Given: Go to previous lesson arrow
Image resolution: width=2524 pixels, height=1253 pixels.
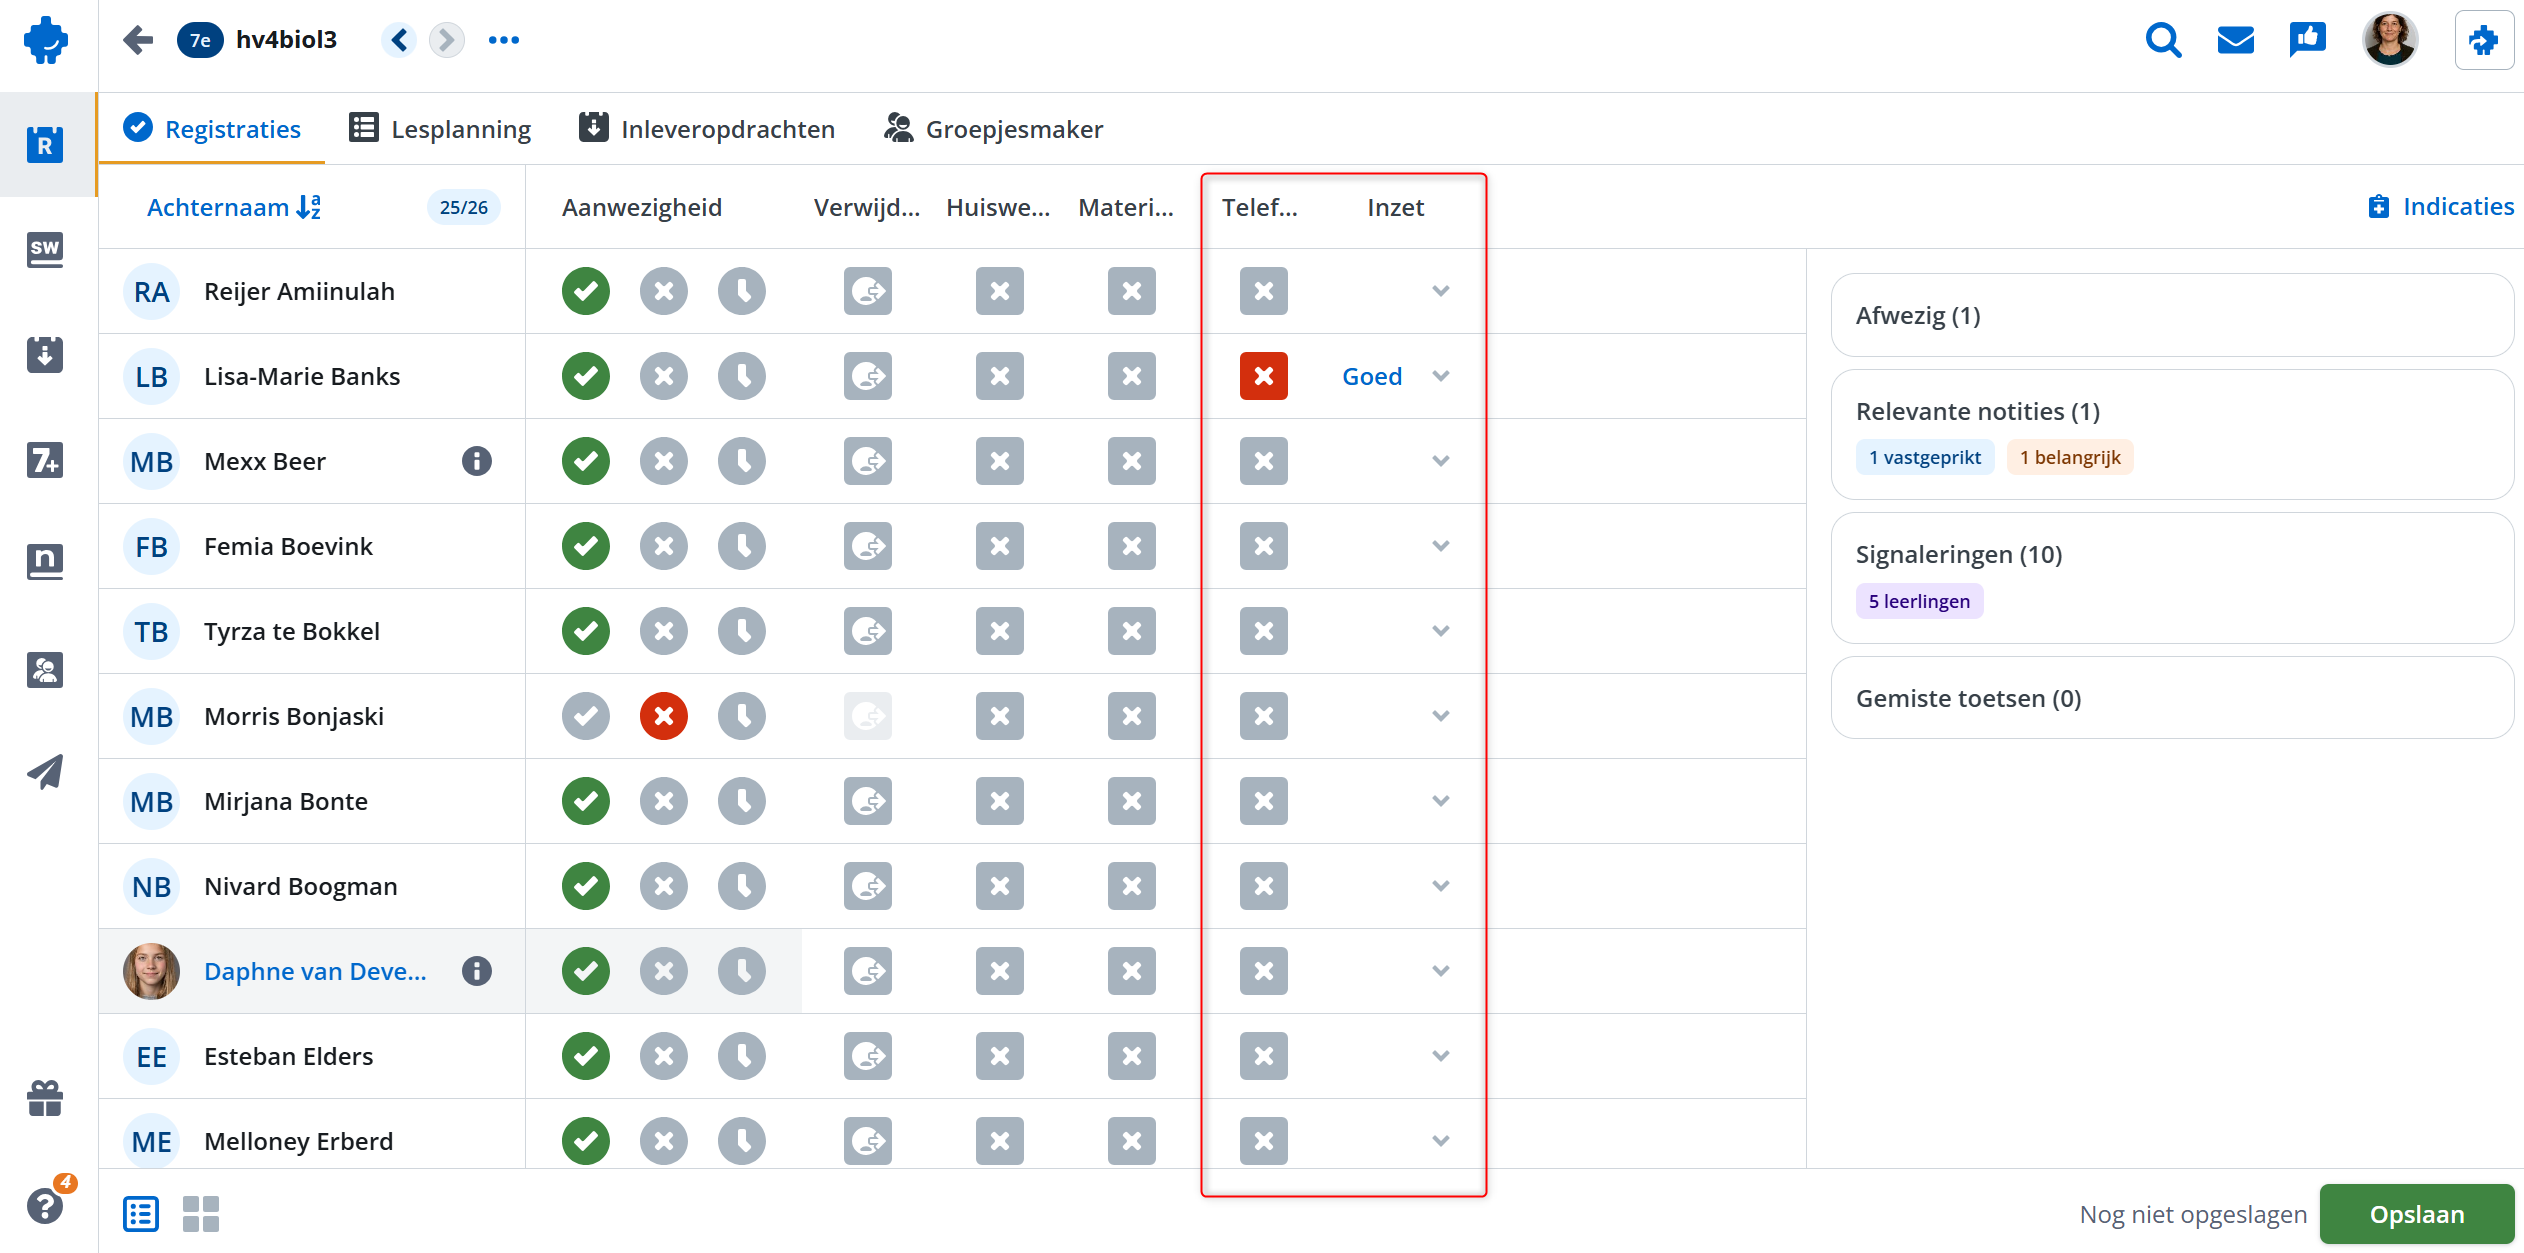Looking at the screenshot, I should point(399,40).
